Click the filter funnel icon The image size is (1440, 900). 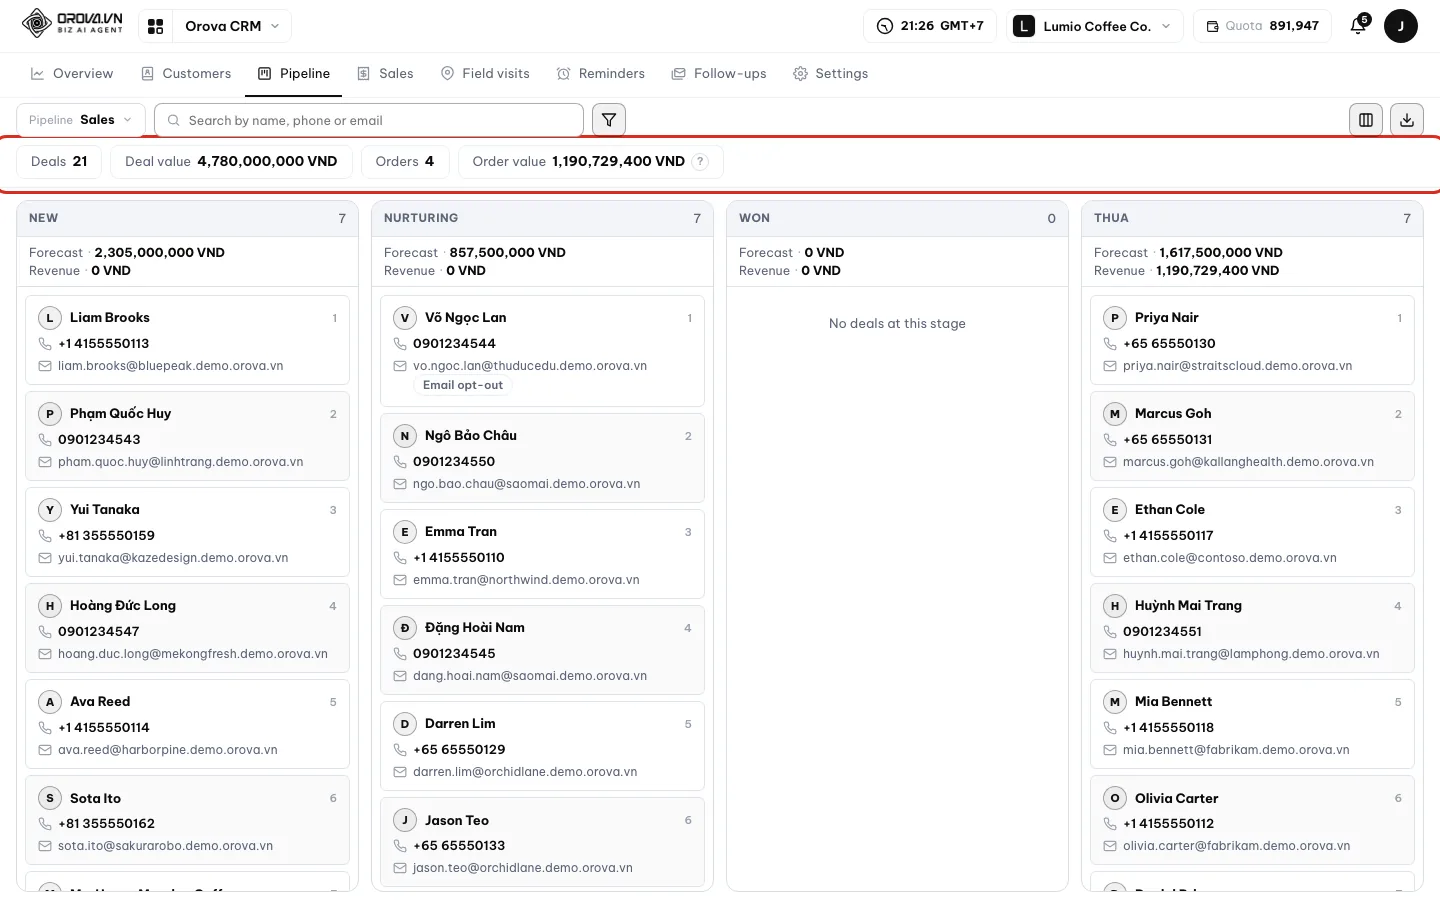point(609,120)
